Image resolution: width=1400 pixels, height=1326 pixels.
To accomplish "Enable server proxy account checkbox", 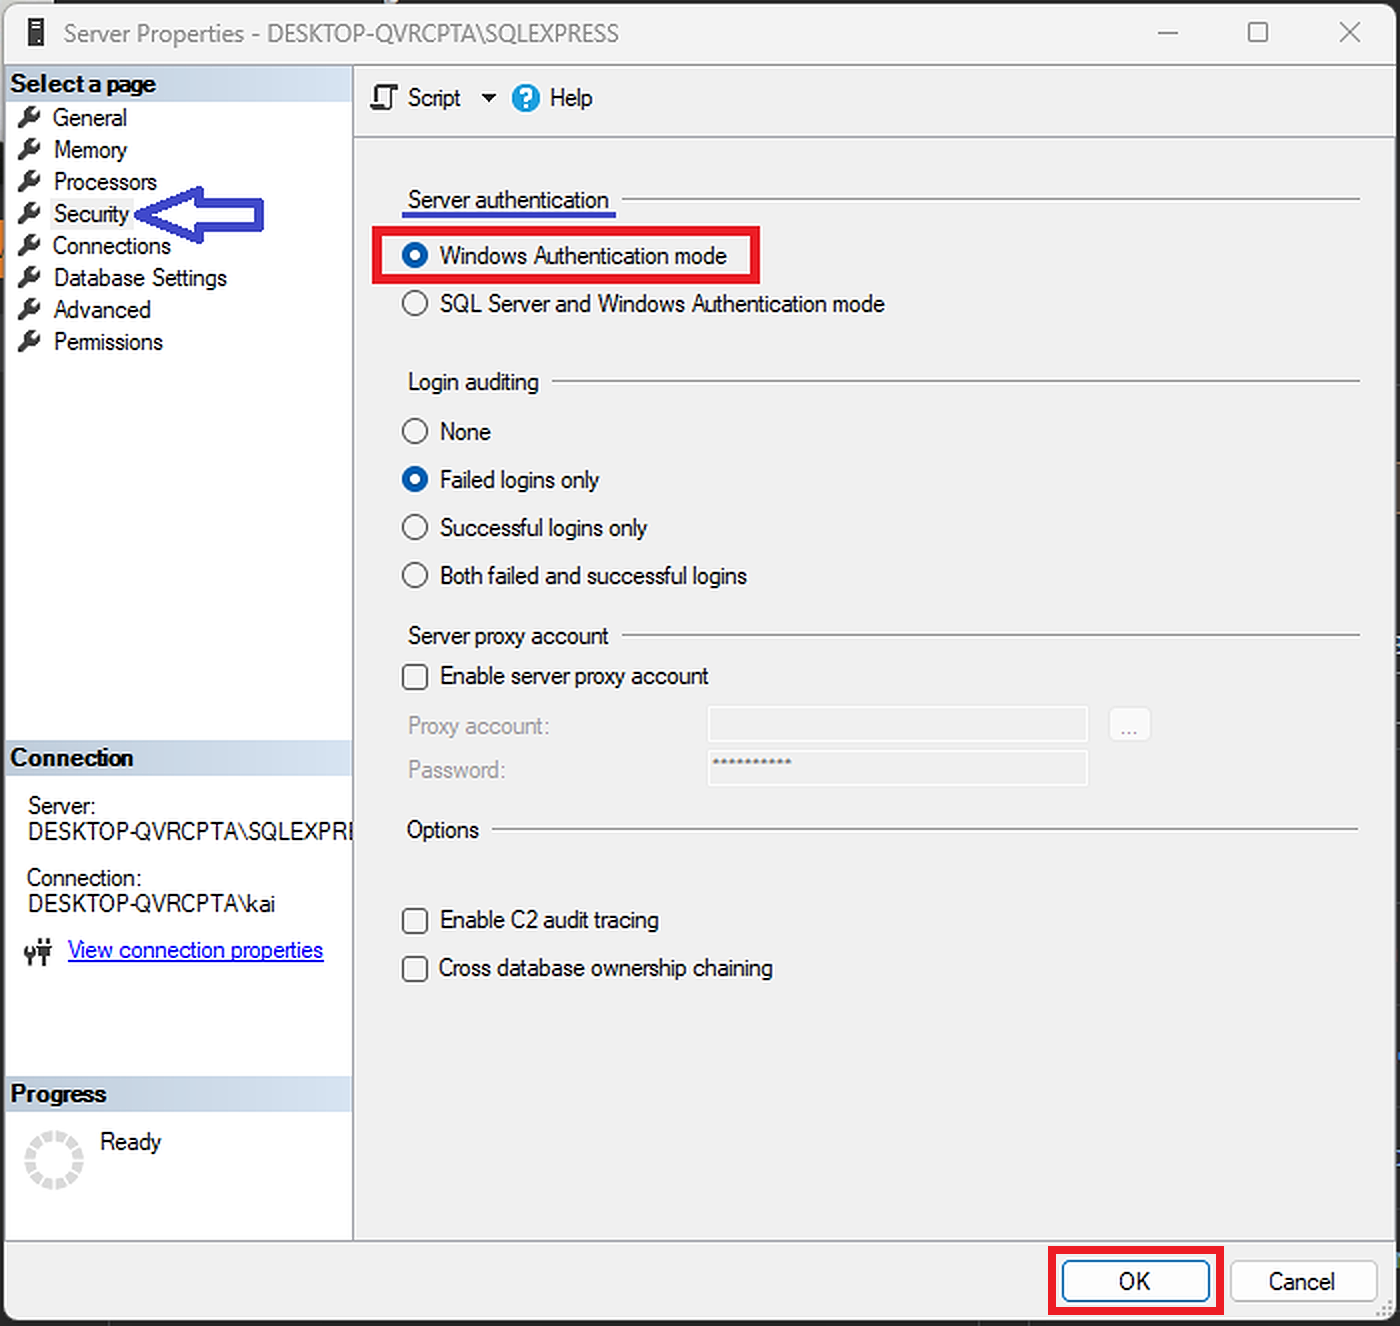I will tap(414, 677).
